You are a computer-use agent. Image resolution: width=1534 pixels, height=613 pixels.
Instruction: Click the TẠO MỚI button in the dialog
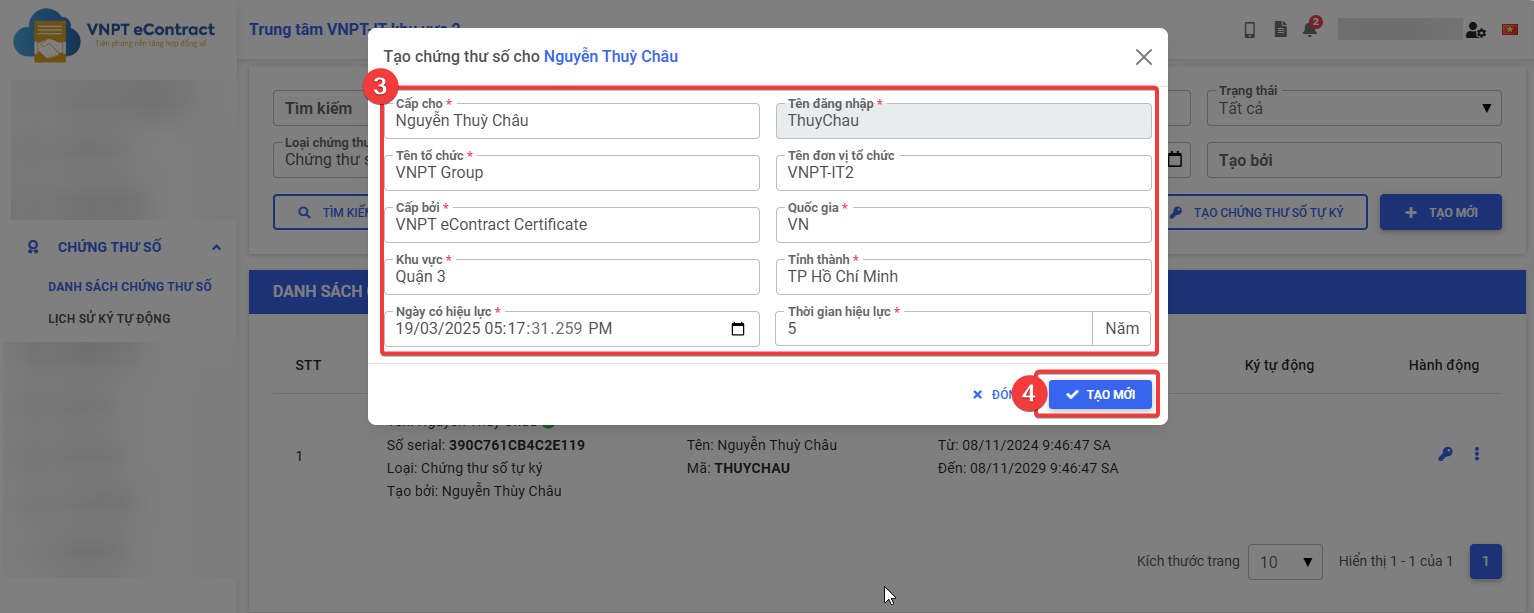[1100, 395]
